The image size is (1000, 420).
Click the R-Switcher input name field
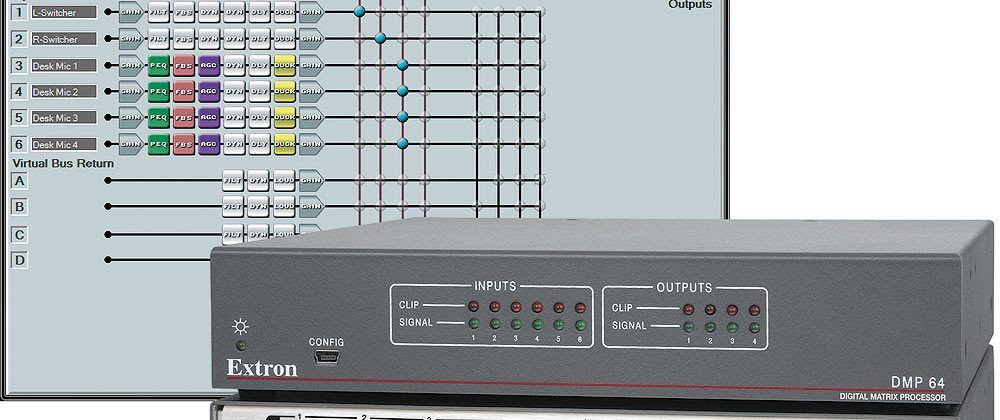(x=64, y=39)
